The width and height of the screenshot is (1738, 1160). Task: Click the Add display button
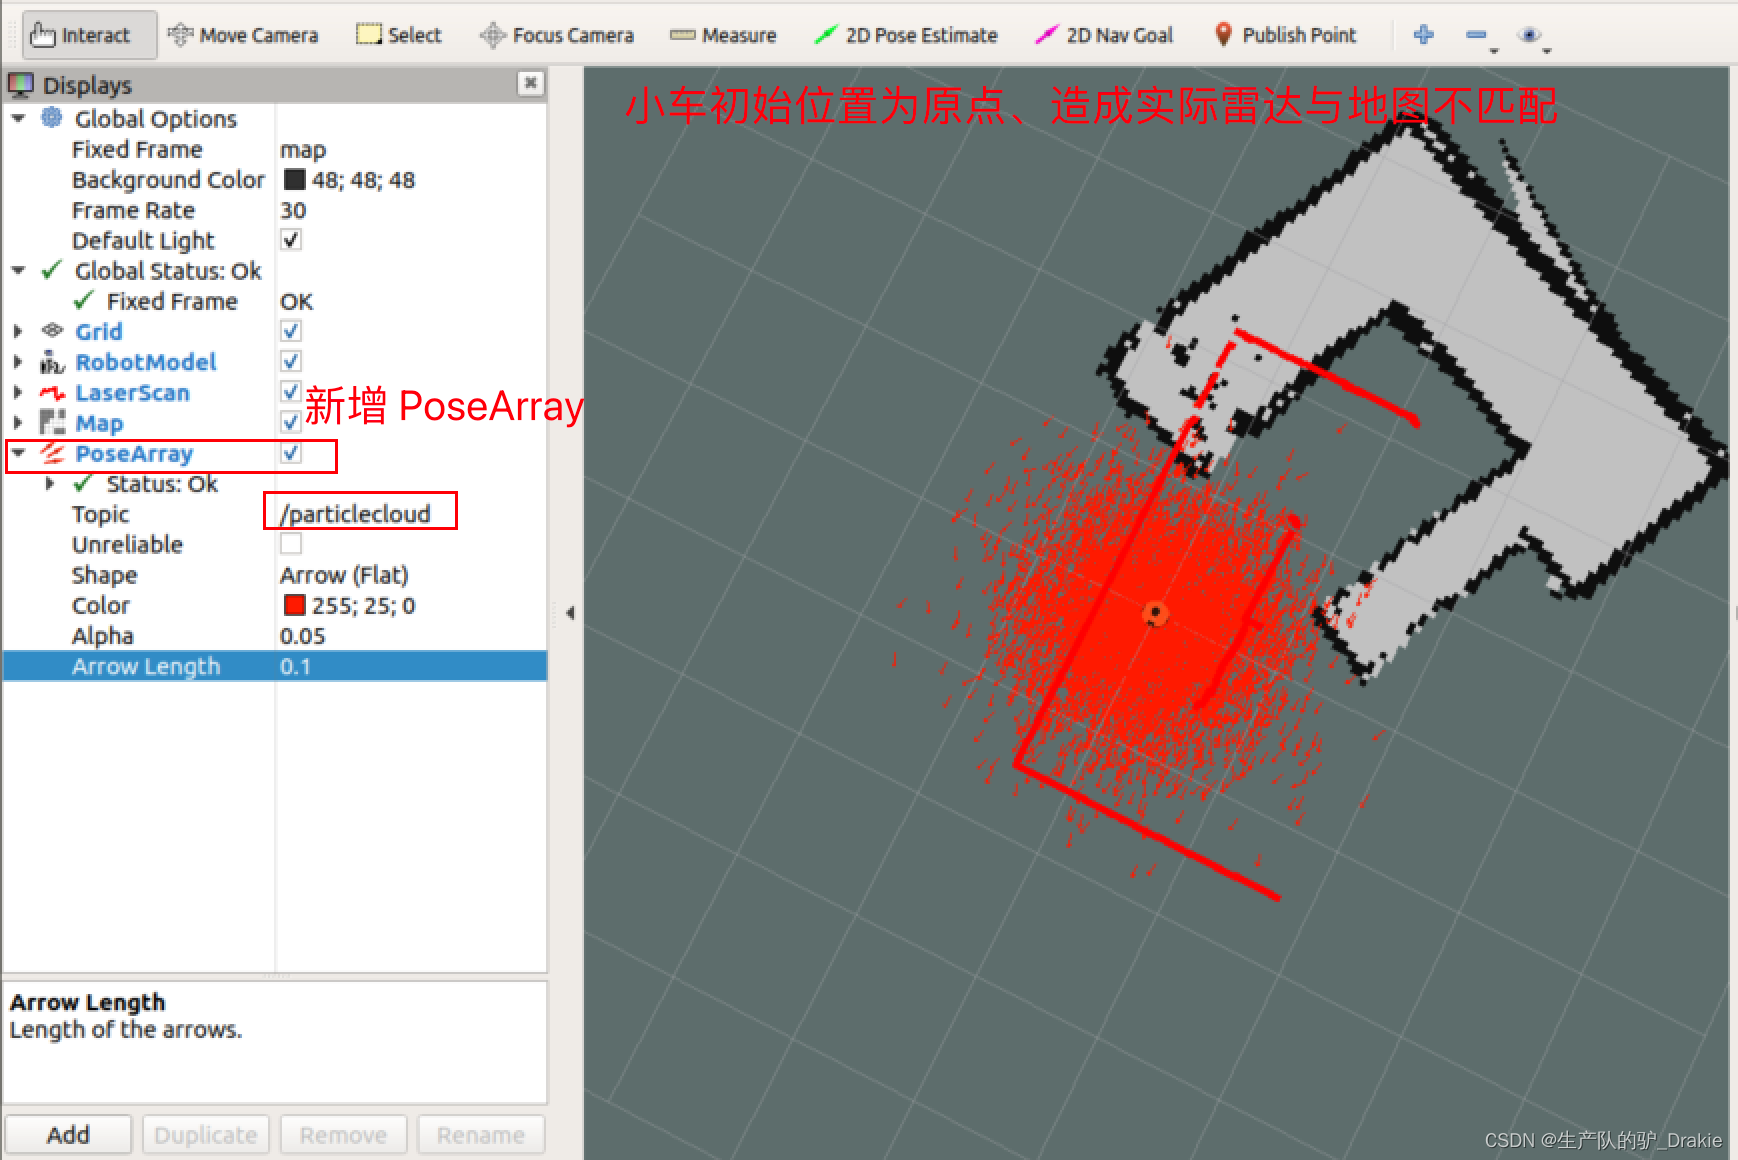pyautogui.click(x=68, y=1135)
